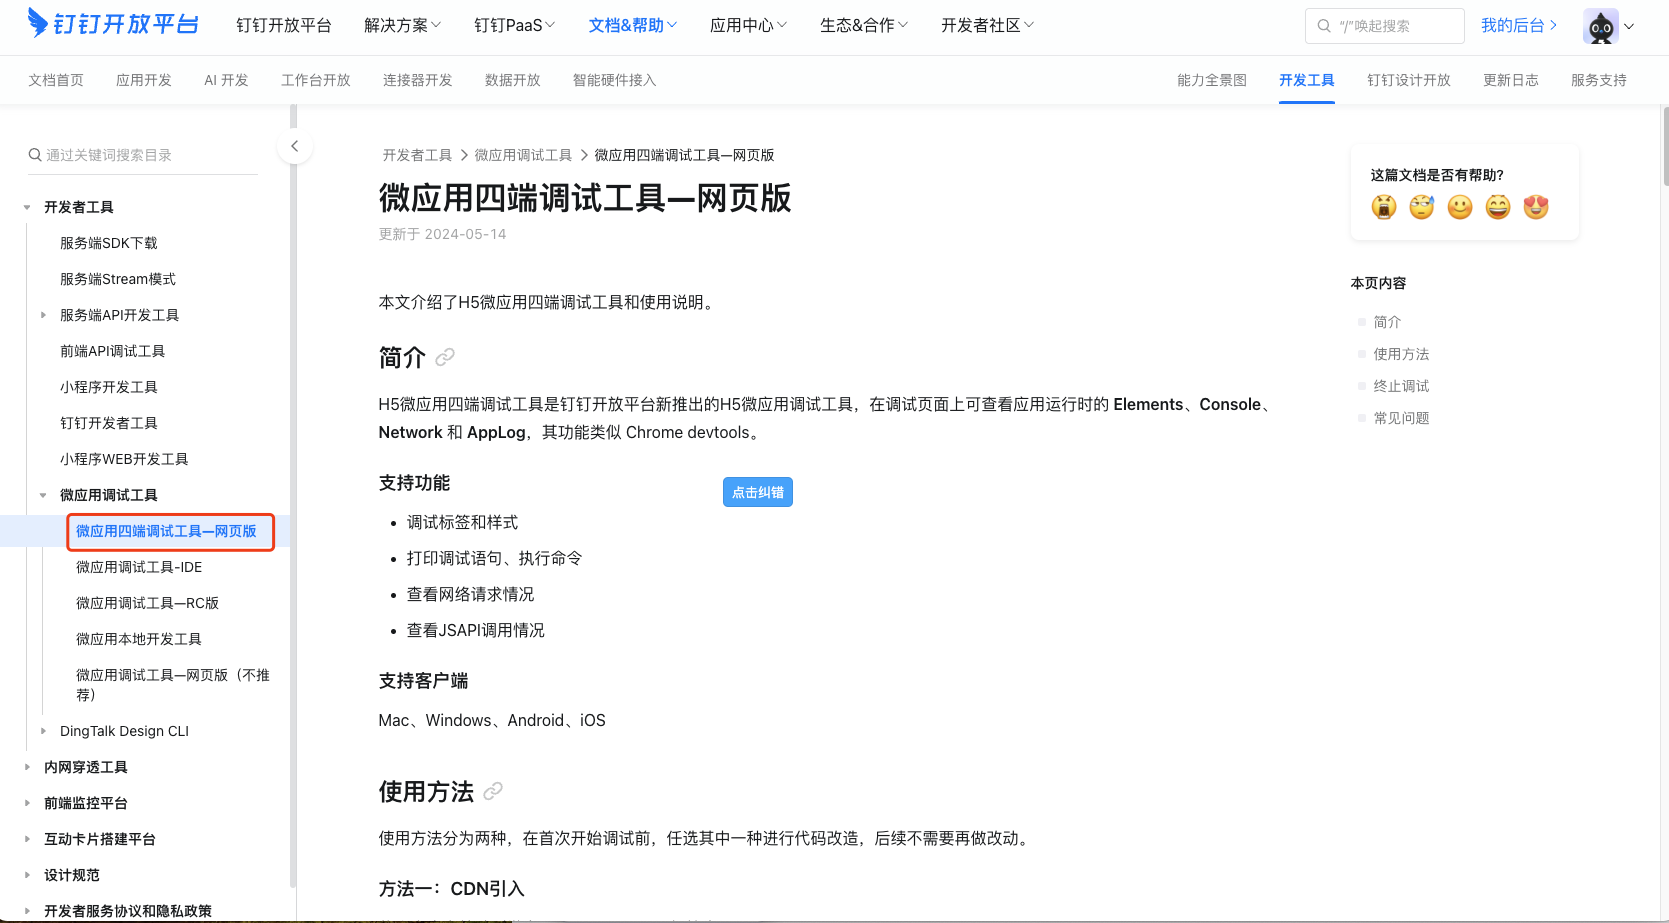The height and width of the screenshot is (923, 1669).
Task: Open the 服务支持 tab
Action: [x=1599, y=80]
